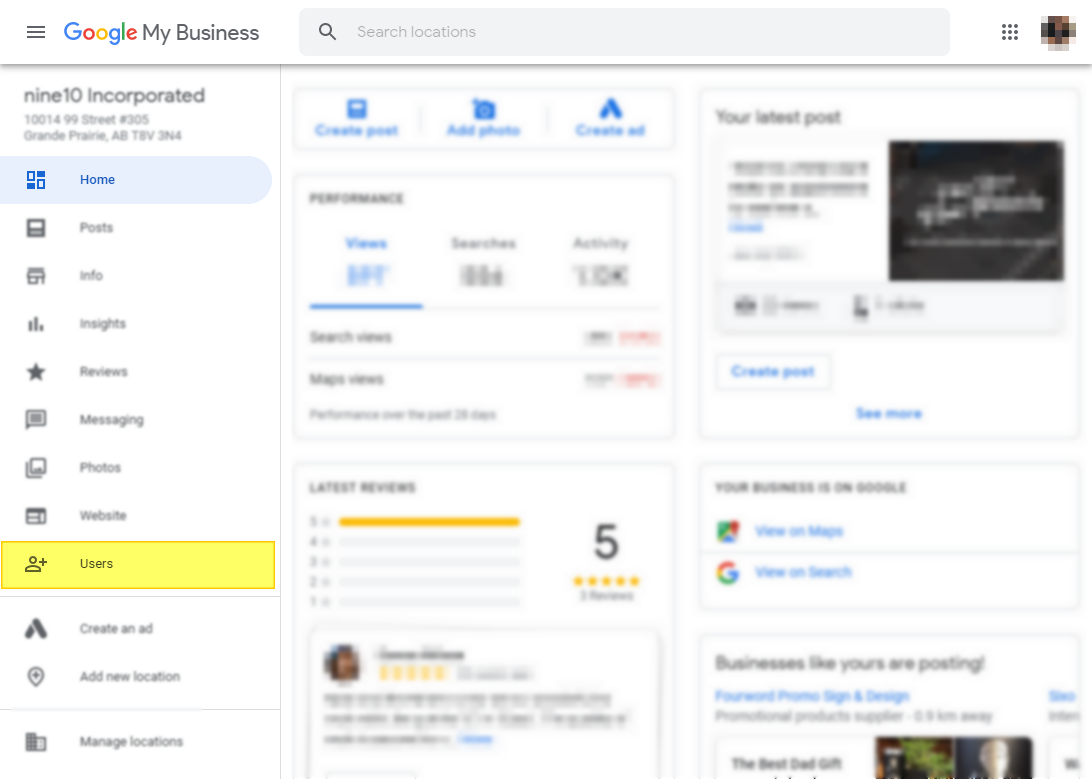Select Users in the sidebar
This screenshot has width=1092, height=779.
pyautogui.click(x=96, y=564)
